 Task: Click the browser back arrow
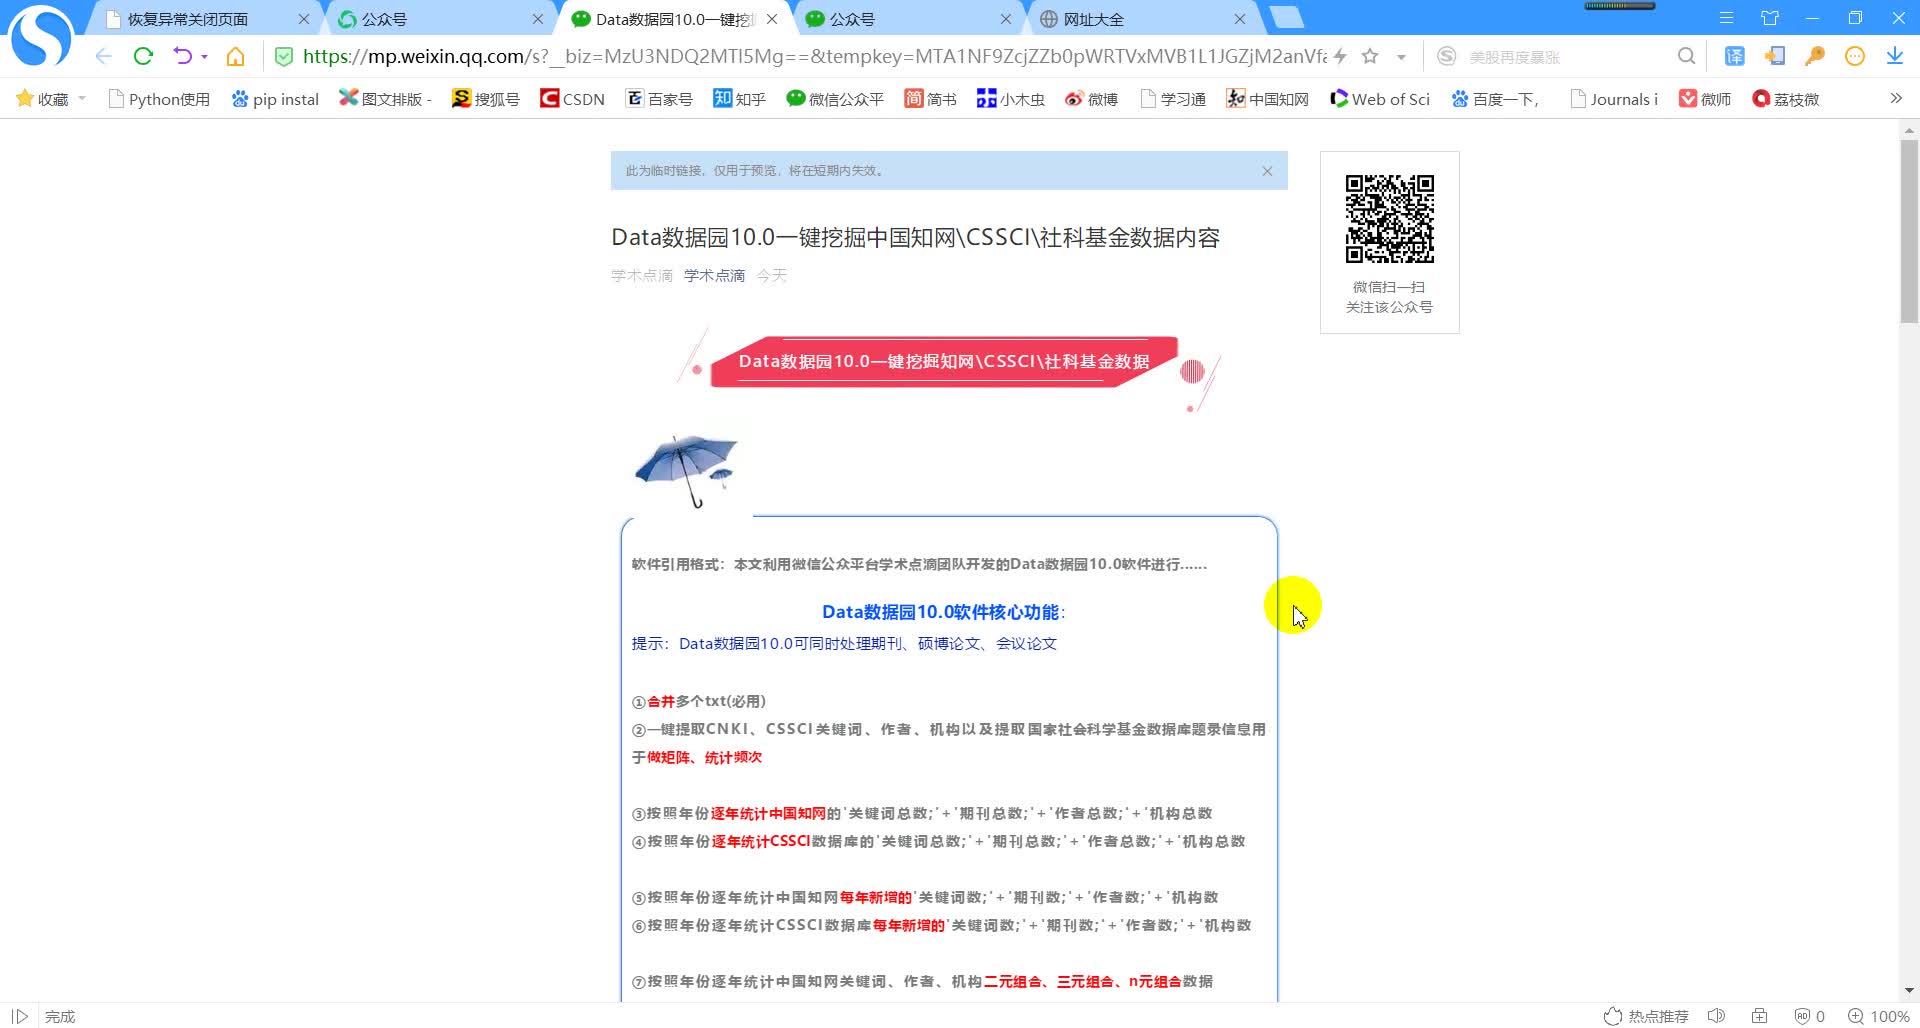[x=103, y=57]
